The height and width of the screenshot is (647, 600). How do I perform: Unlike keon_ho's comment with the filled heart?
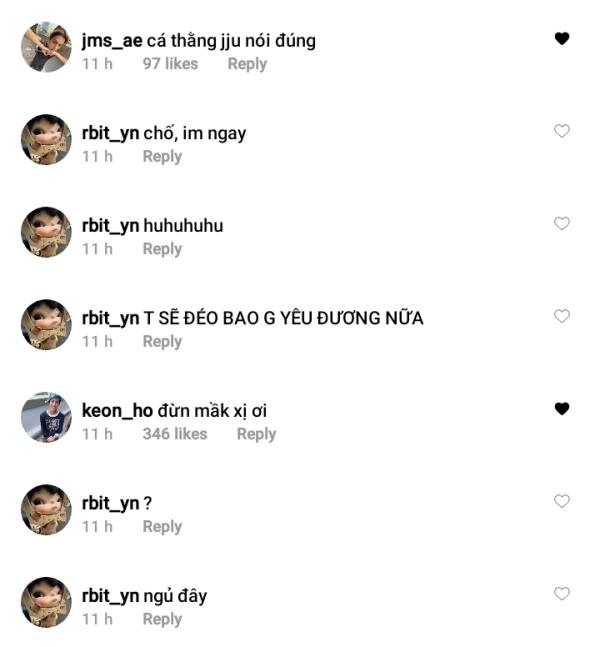[x=562, y=408]
